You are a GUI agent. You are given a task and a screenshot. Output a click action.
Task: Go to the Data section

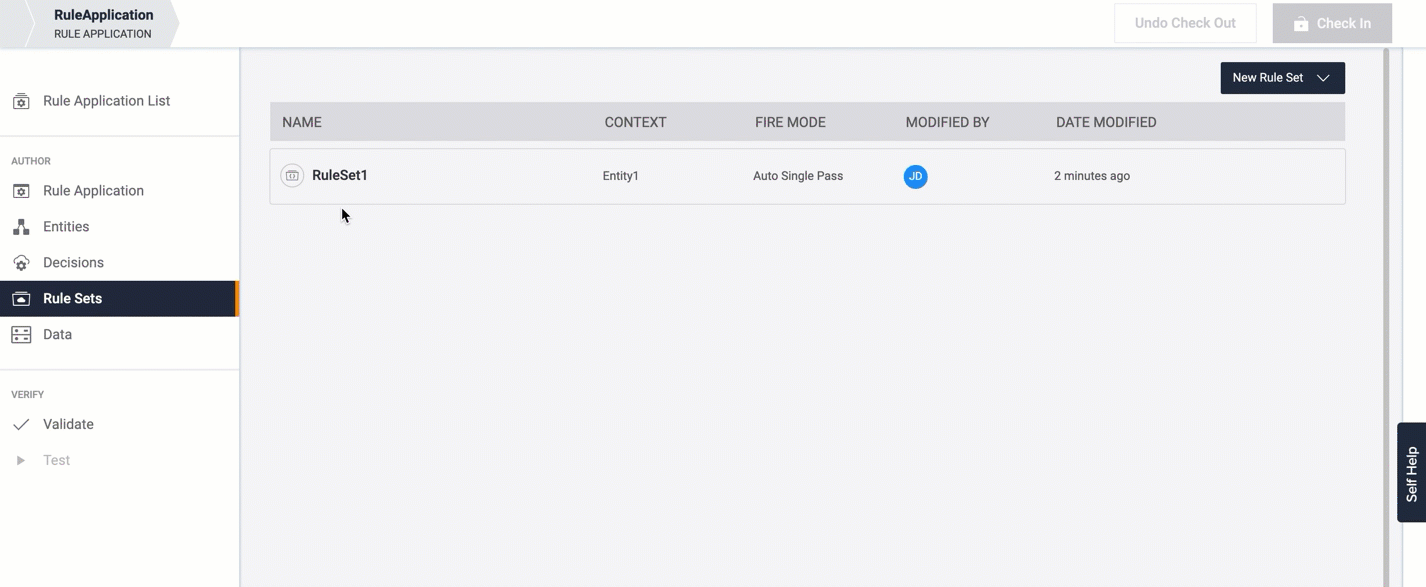pos(57,335)
